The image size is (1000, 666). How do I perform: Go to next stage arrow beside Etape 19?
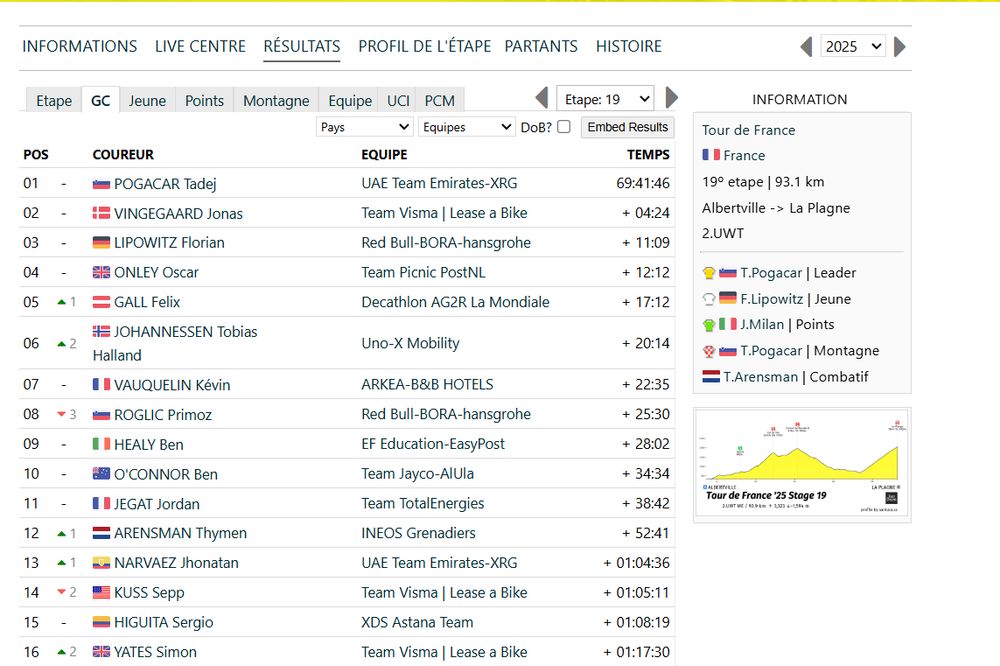pos(672,98)
